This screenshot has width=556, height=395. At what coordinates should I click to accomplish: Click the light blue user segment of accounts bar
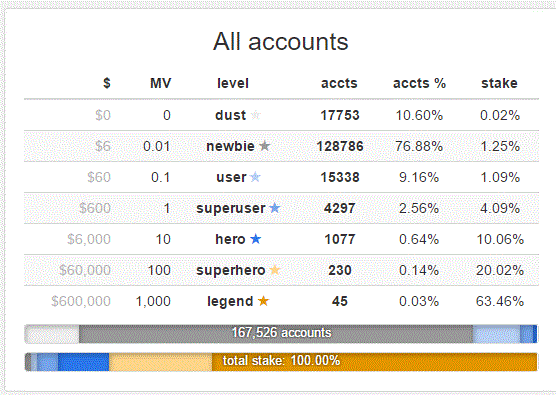click(x=496, y=334)
